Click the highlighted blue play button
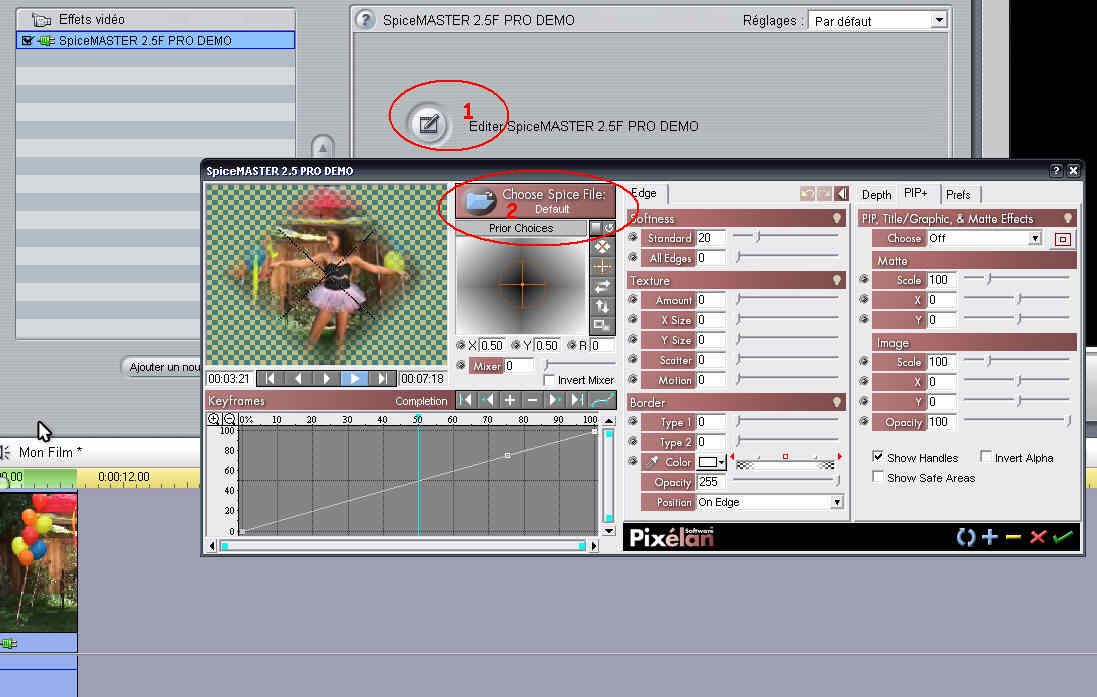The height and width of the screenshot is (697, 1097). tap(355, 379)
